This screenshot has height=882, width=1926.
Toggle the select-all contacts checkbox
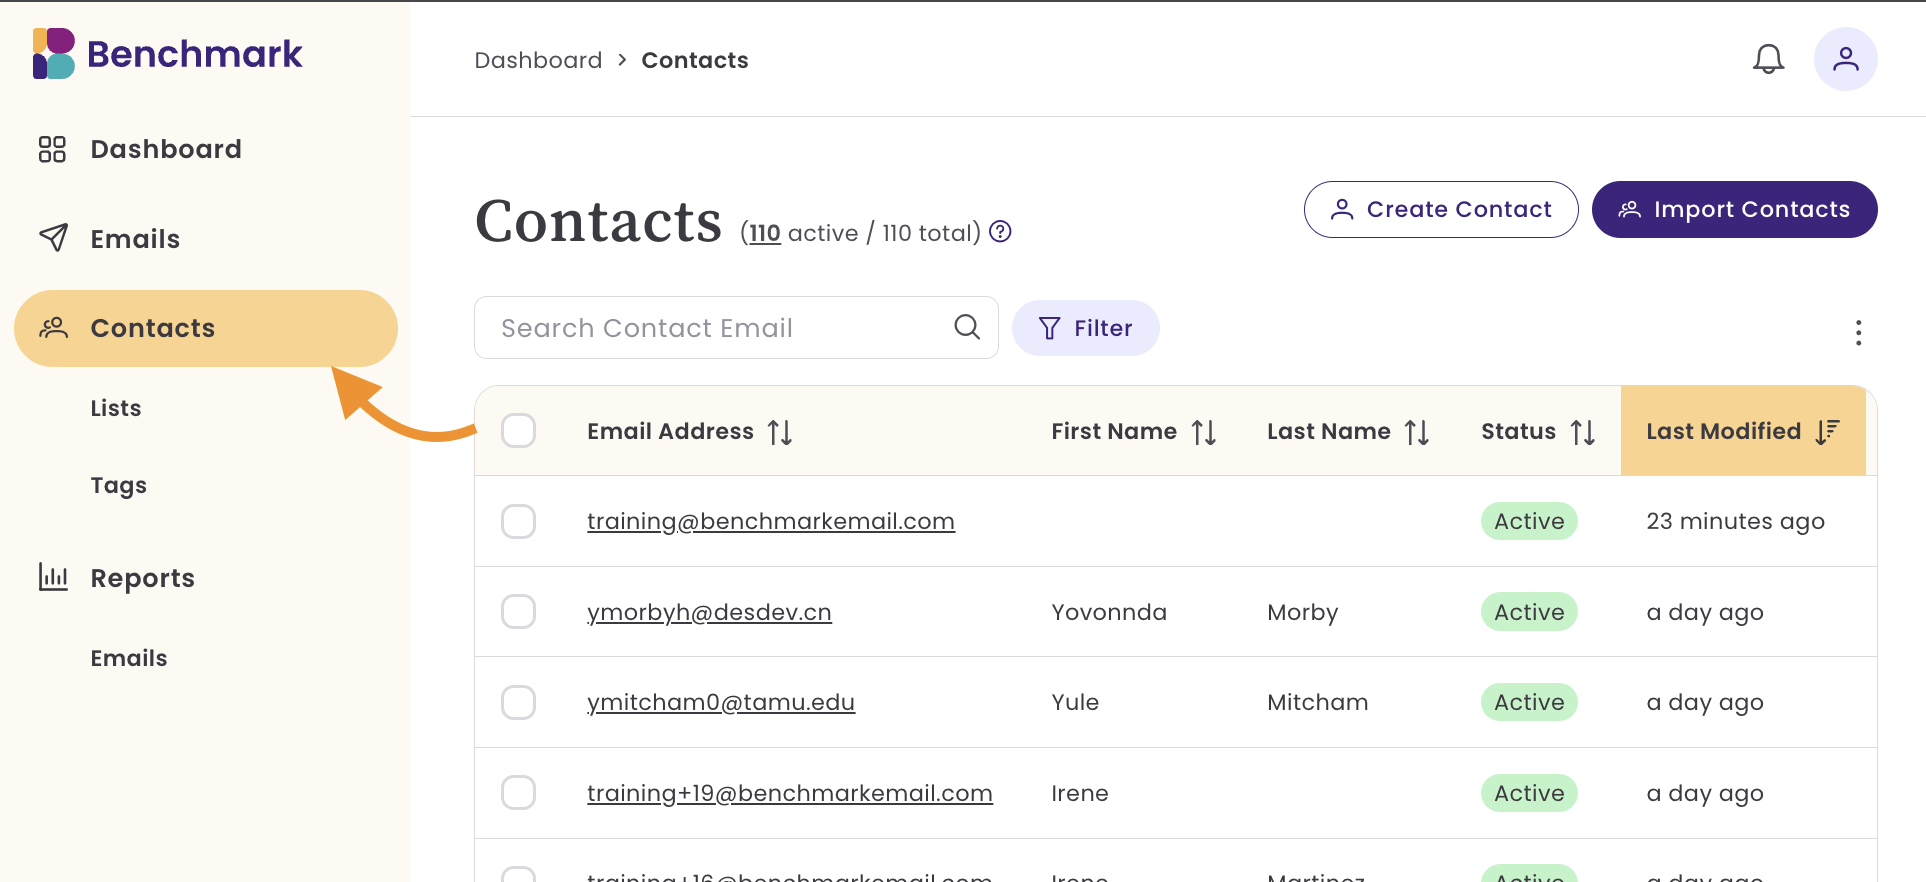click(518, 431)
